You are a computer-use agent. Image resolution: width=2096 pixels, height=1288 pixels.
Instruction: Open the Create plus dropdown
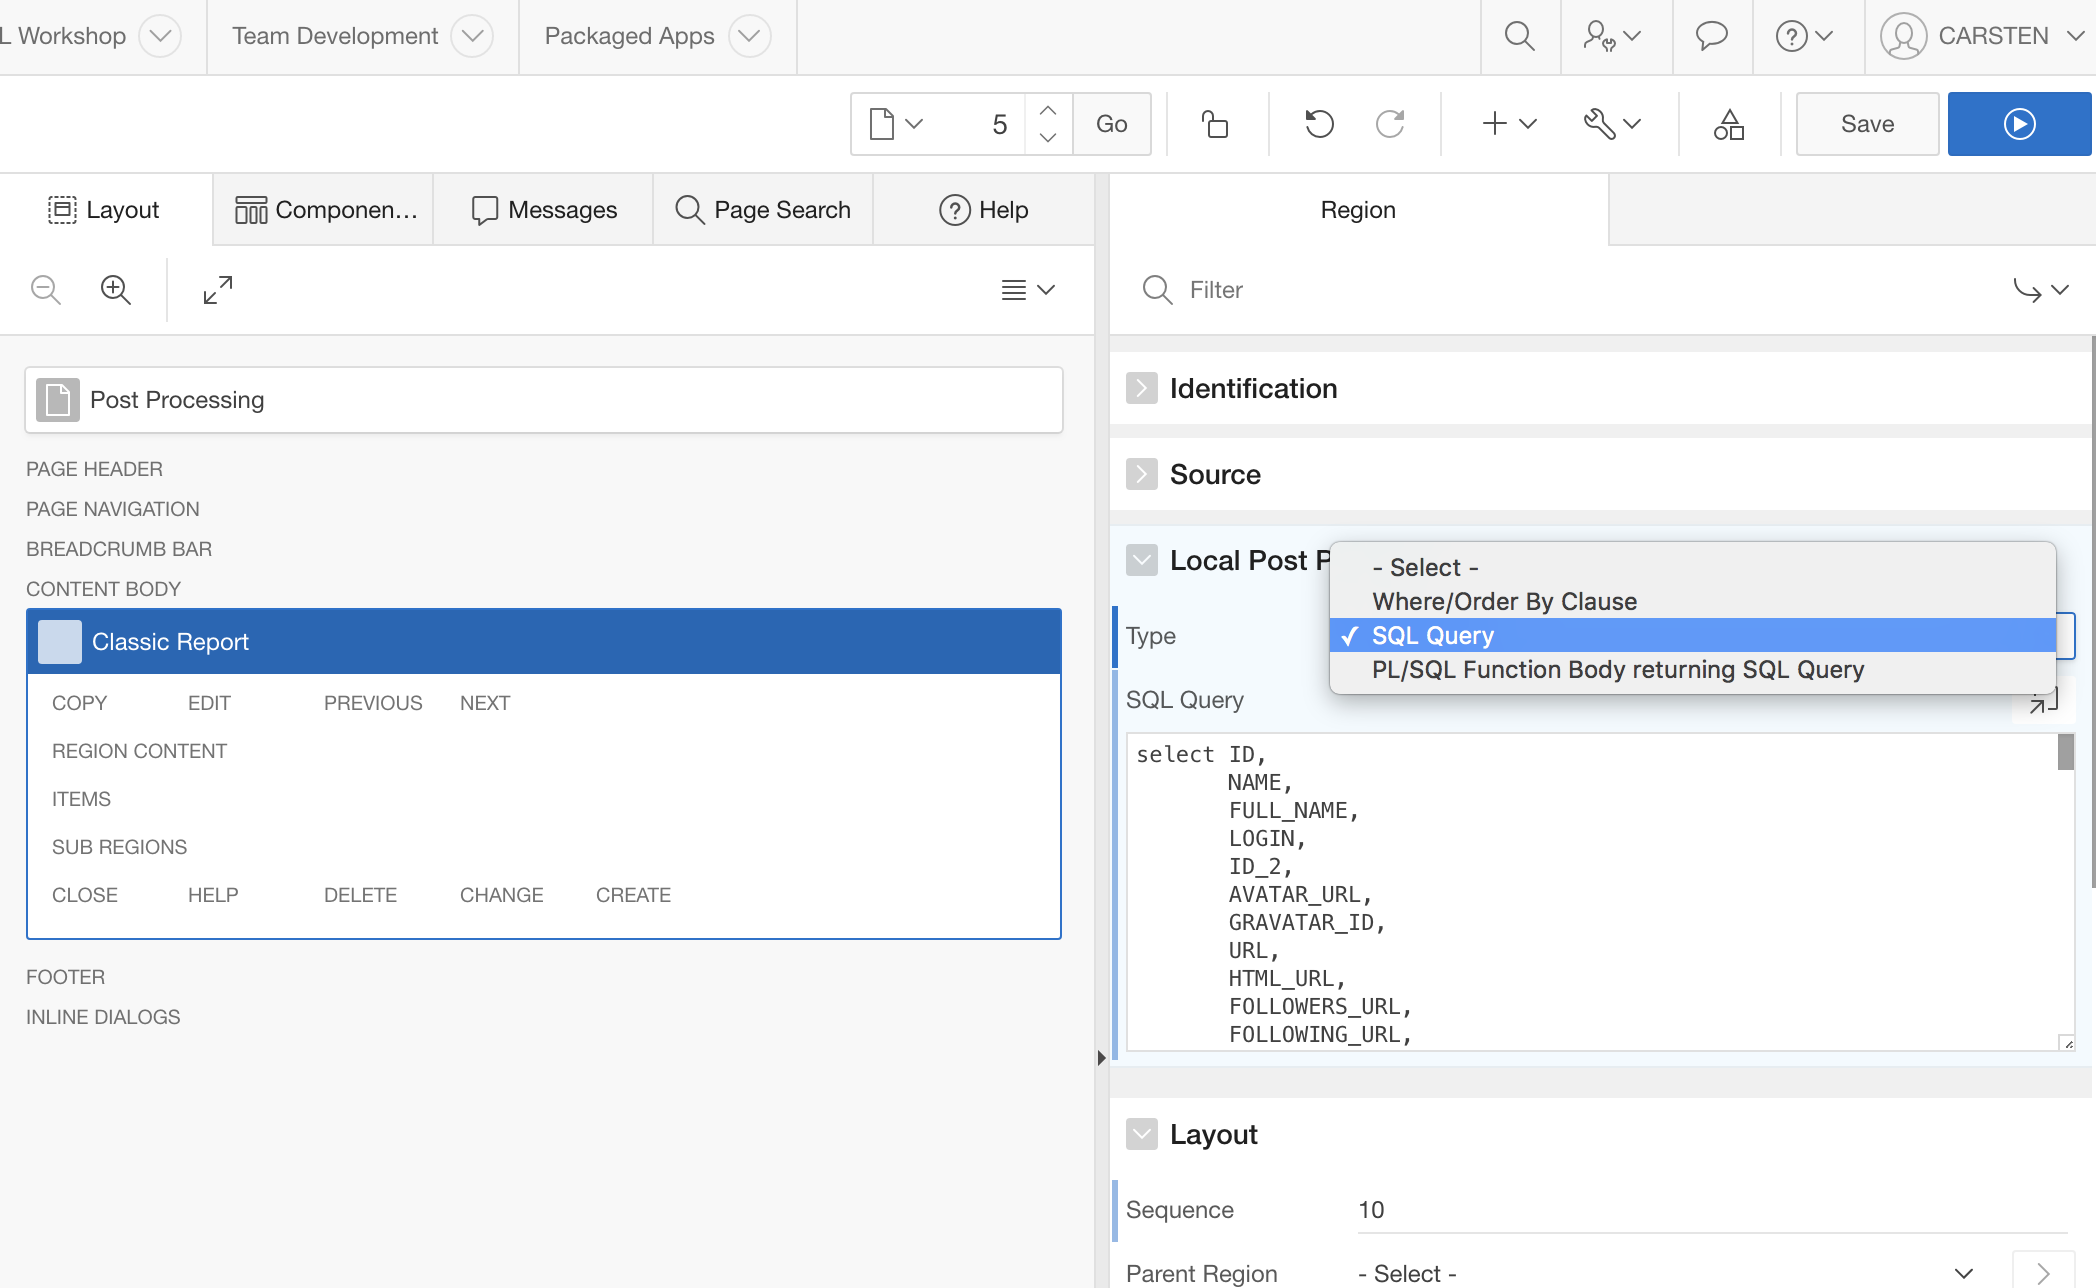[x=1508, y=124]
